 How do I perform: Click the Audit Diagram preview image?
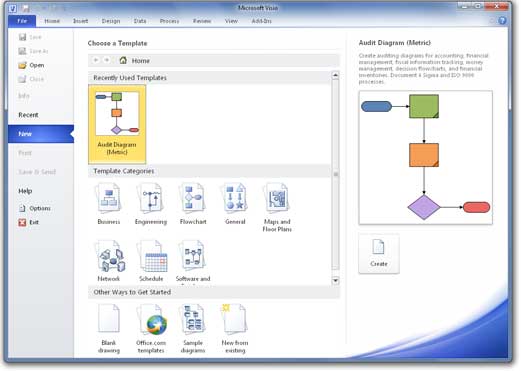(426, 157)
